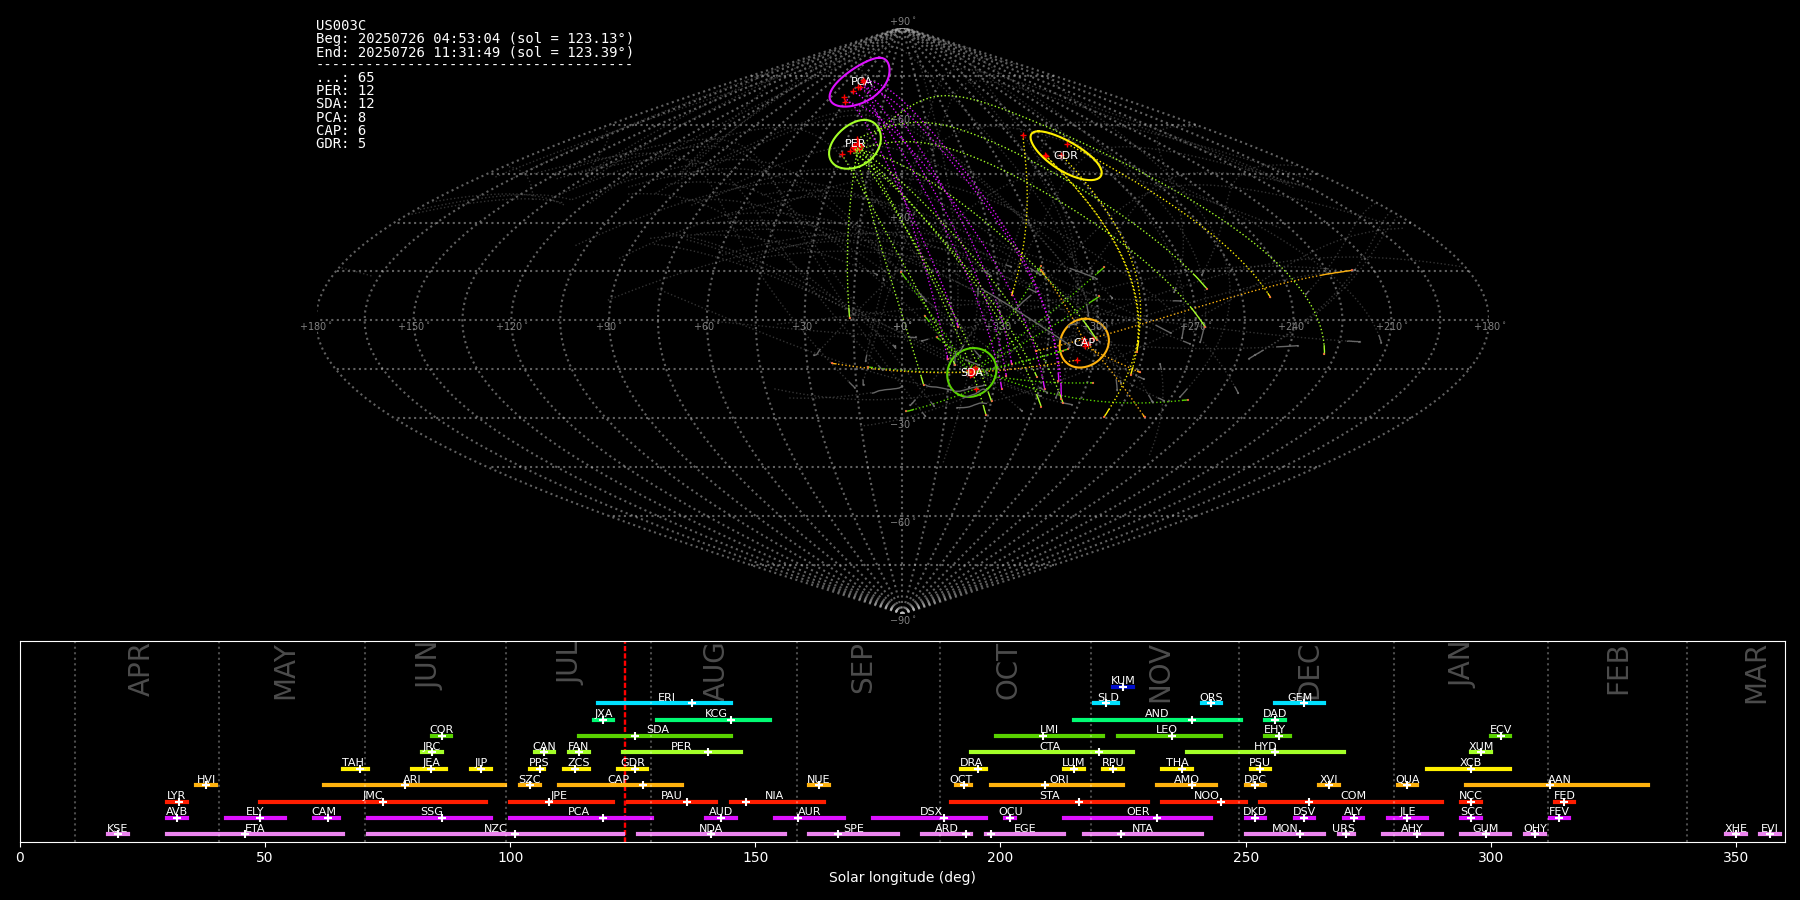Click the +150 longitude label on sky map

411,327
